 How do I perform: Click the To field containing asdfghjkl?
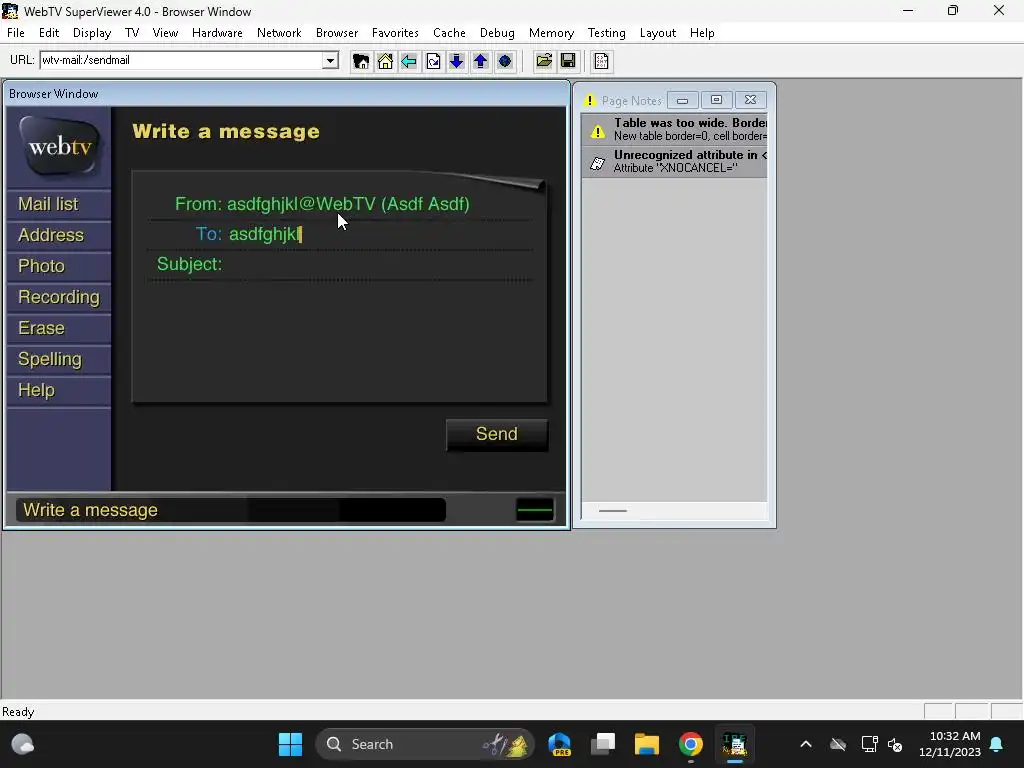(379, 234)
